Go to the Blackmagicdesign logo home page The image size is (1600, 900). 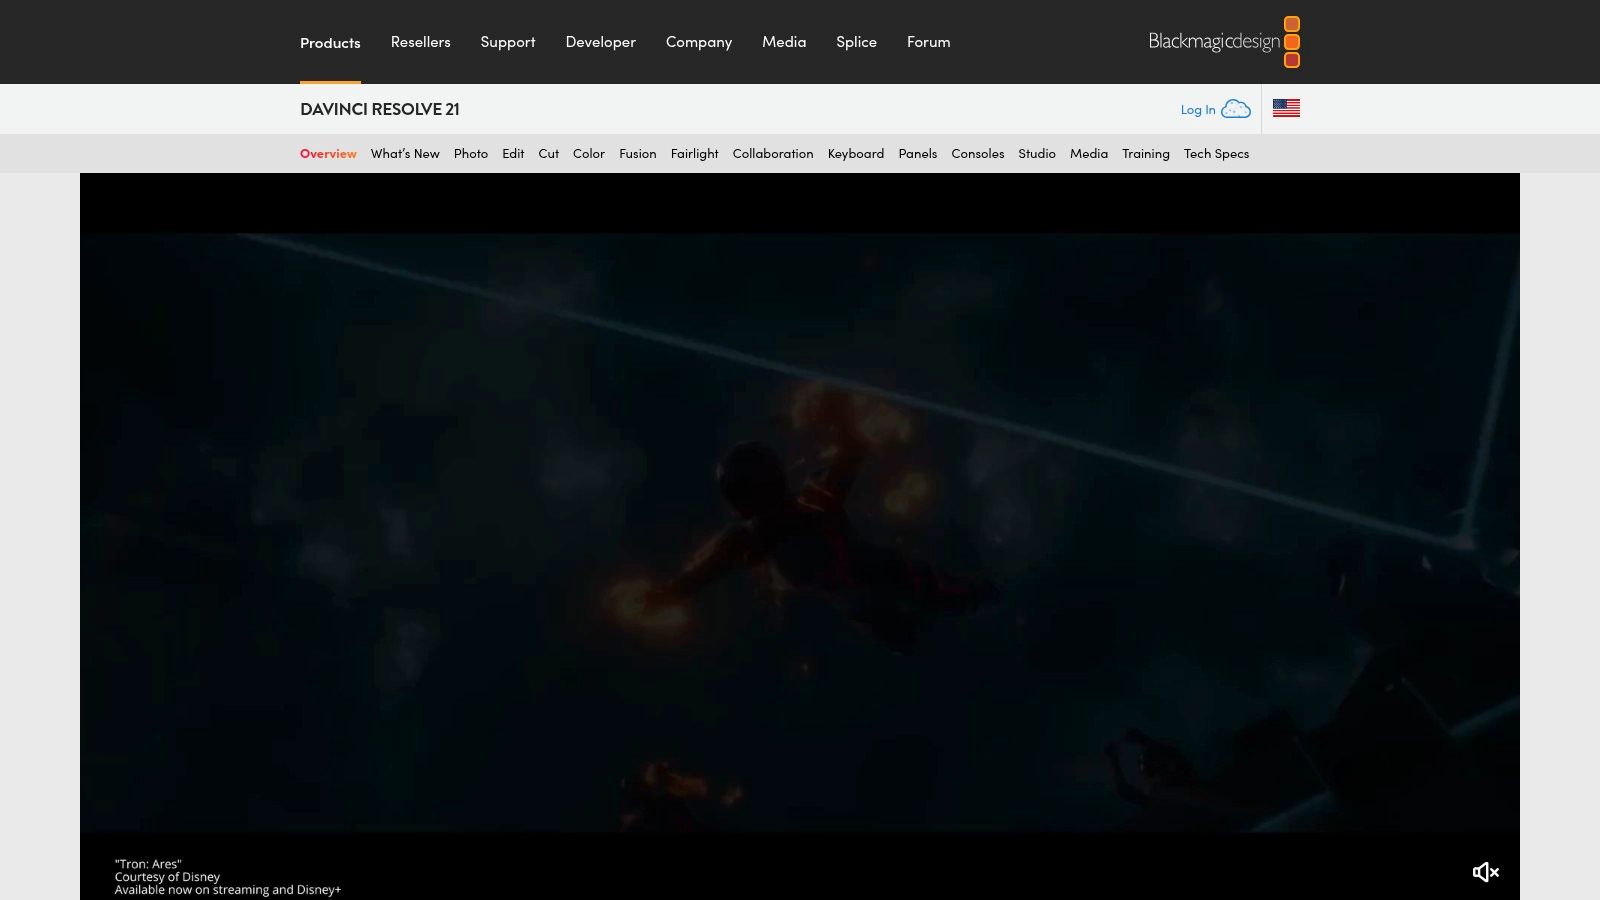[1224, 42]
